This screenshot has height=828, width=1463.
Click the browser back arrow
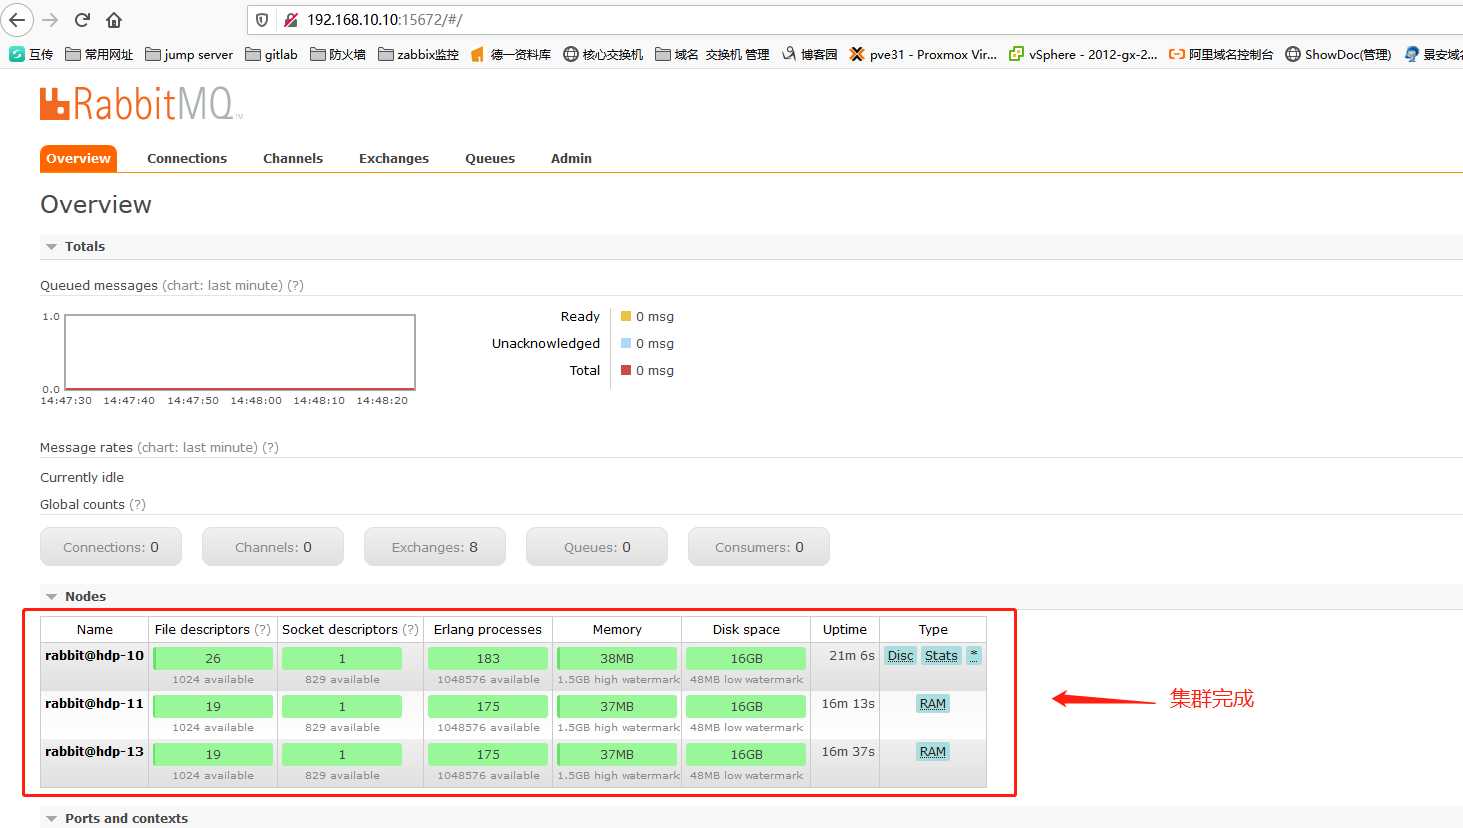click(17, 20)
